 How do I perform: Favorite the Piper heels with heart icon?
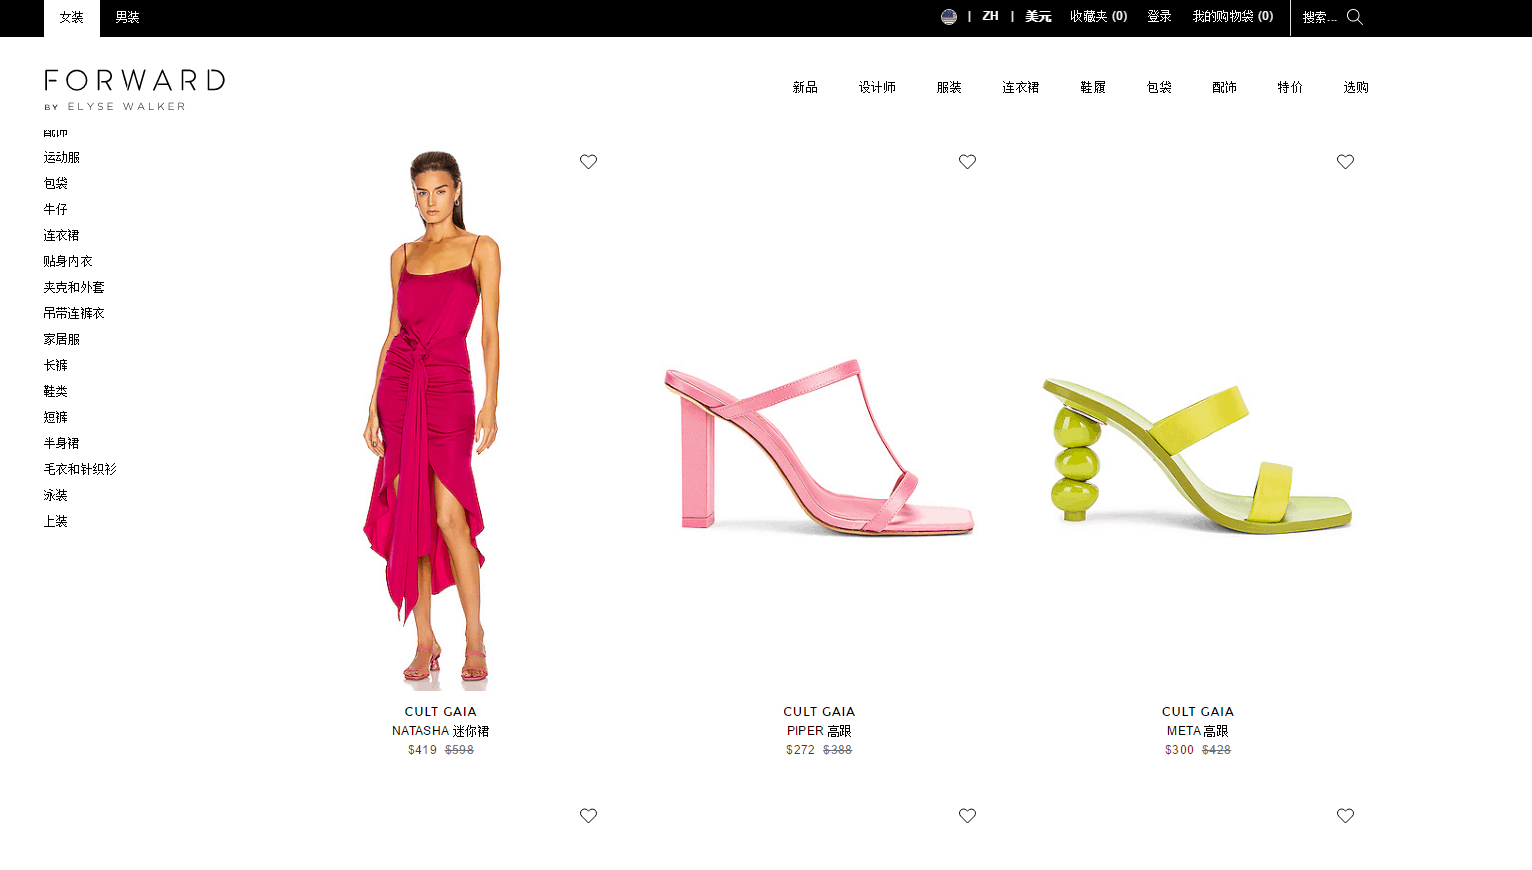coord(967,162)
